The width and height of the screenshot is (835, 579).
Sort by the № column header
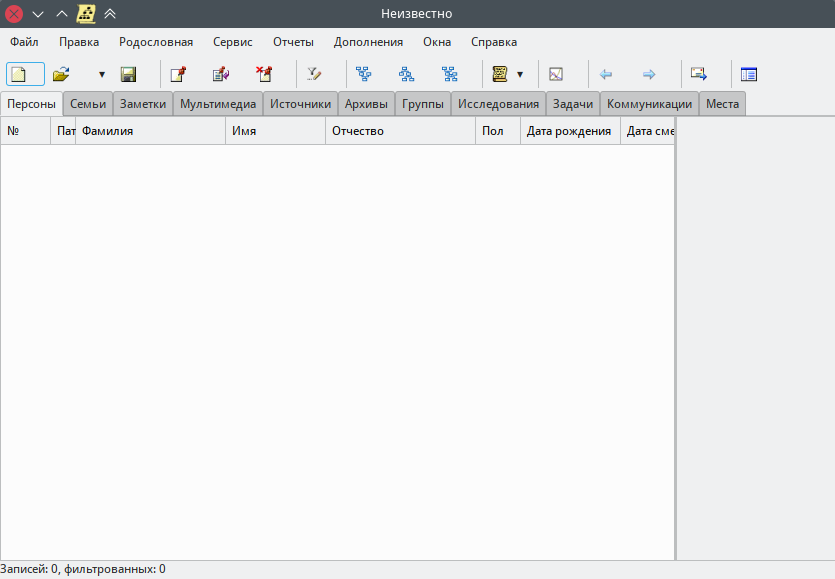tap(26, 131)
